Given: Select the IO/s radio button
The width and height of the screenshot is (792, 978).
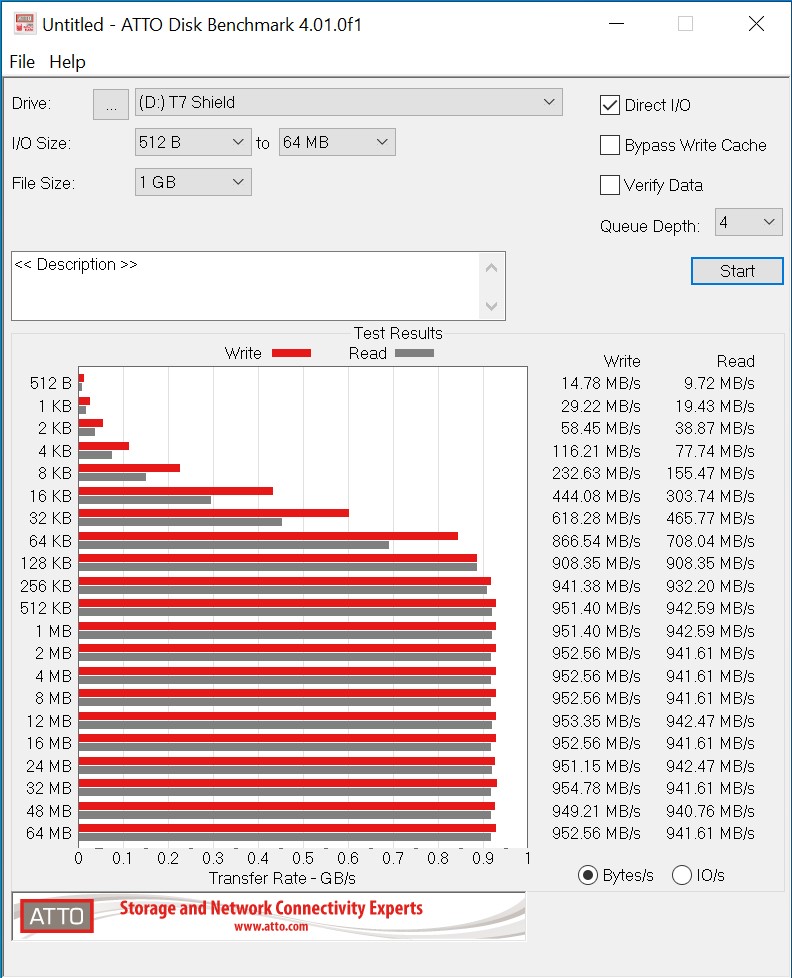Looking at the screenshot, I should [682, 875].
